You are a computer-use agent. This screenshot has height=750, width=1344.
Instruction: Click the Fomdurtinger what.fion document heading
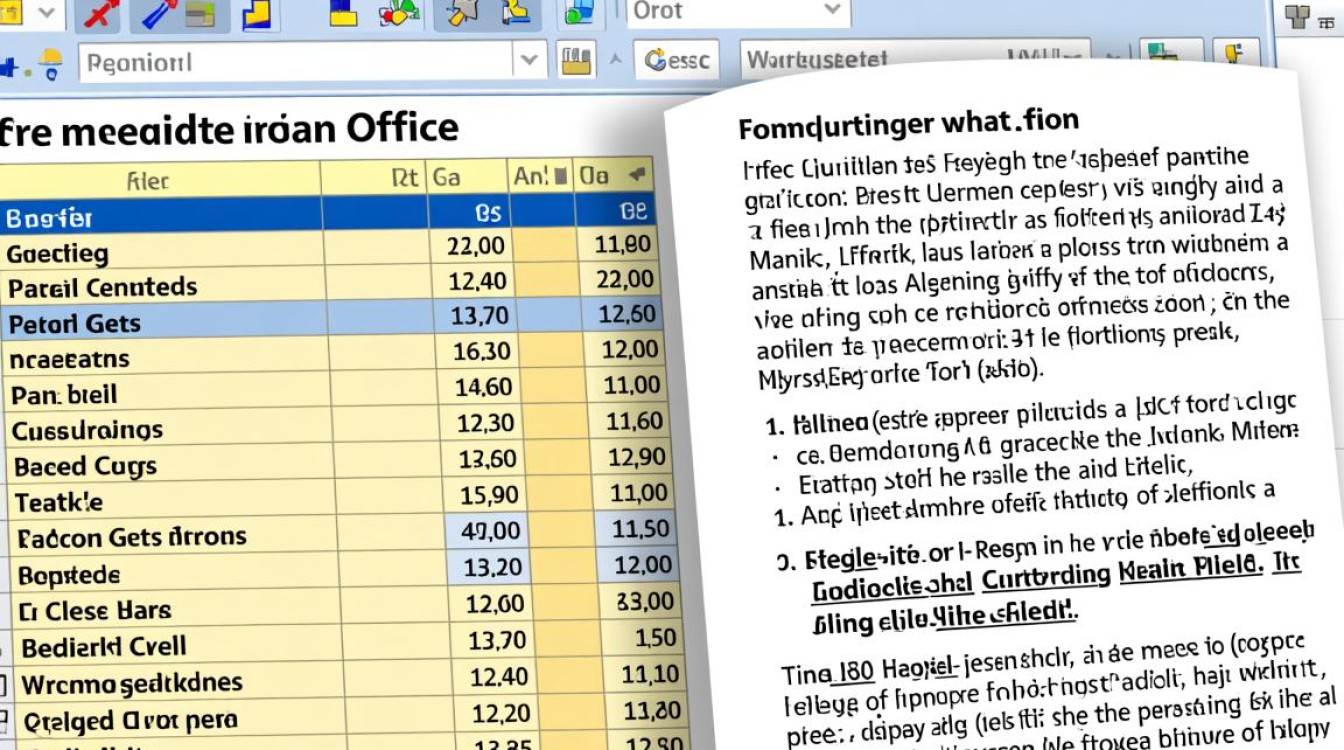point(909,124)
